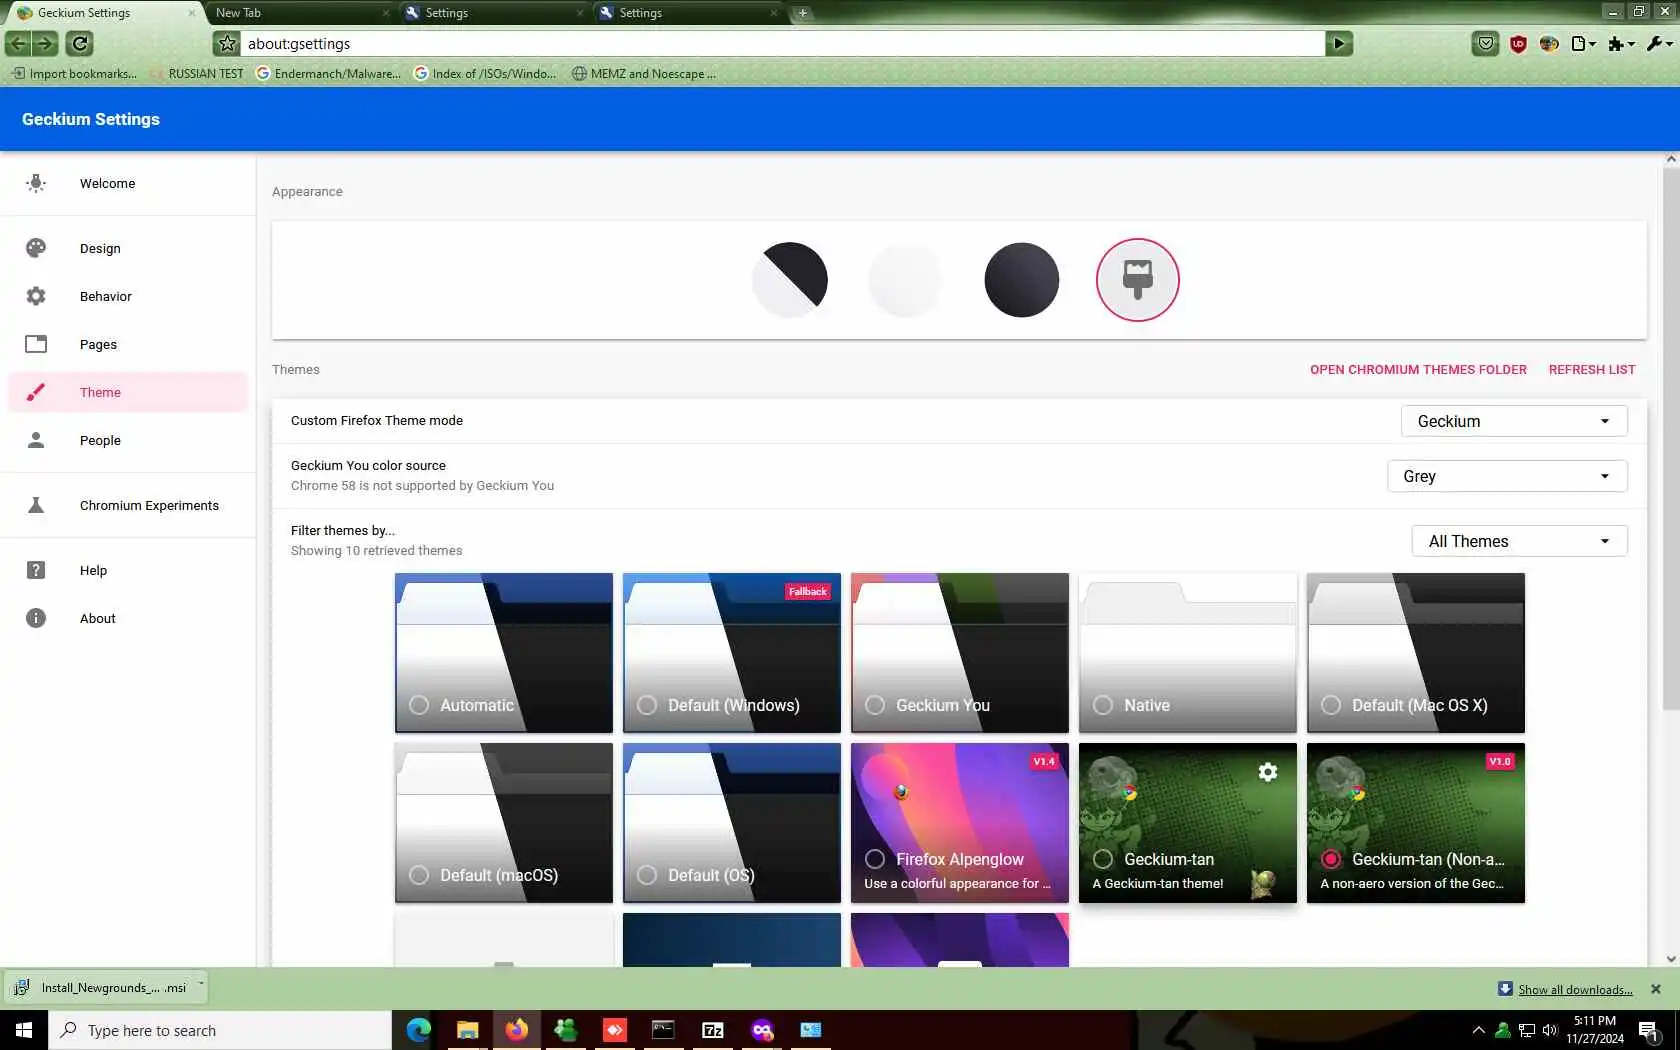
Task: Select the Default (OS) theme radio button
Action: (647, 875)
